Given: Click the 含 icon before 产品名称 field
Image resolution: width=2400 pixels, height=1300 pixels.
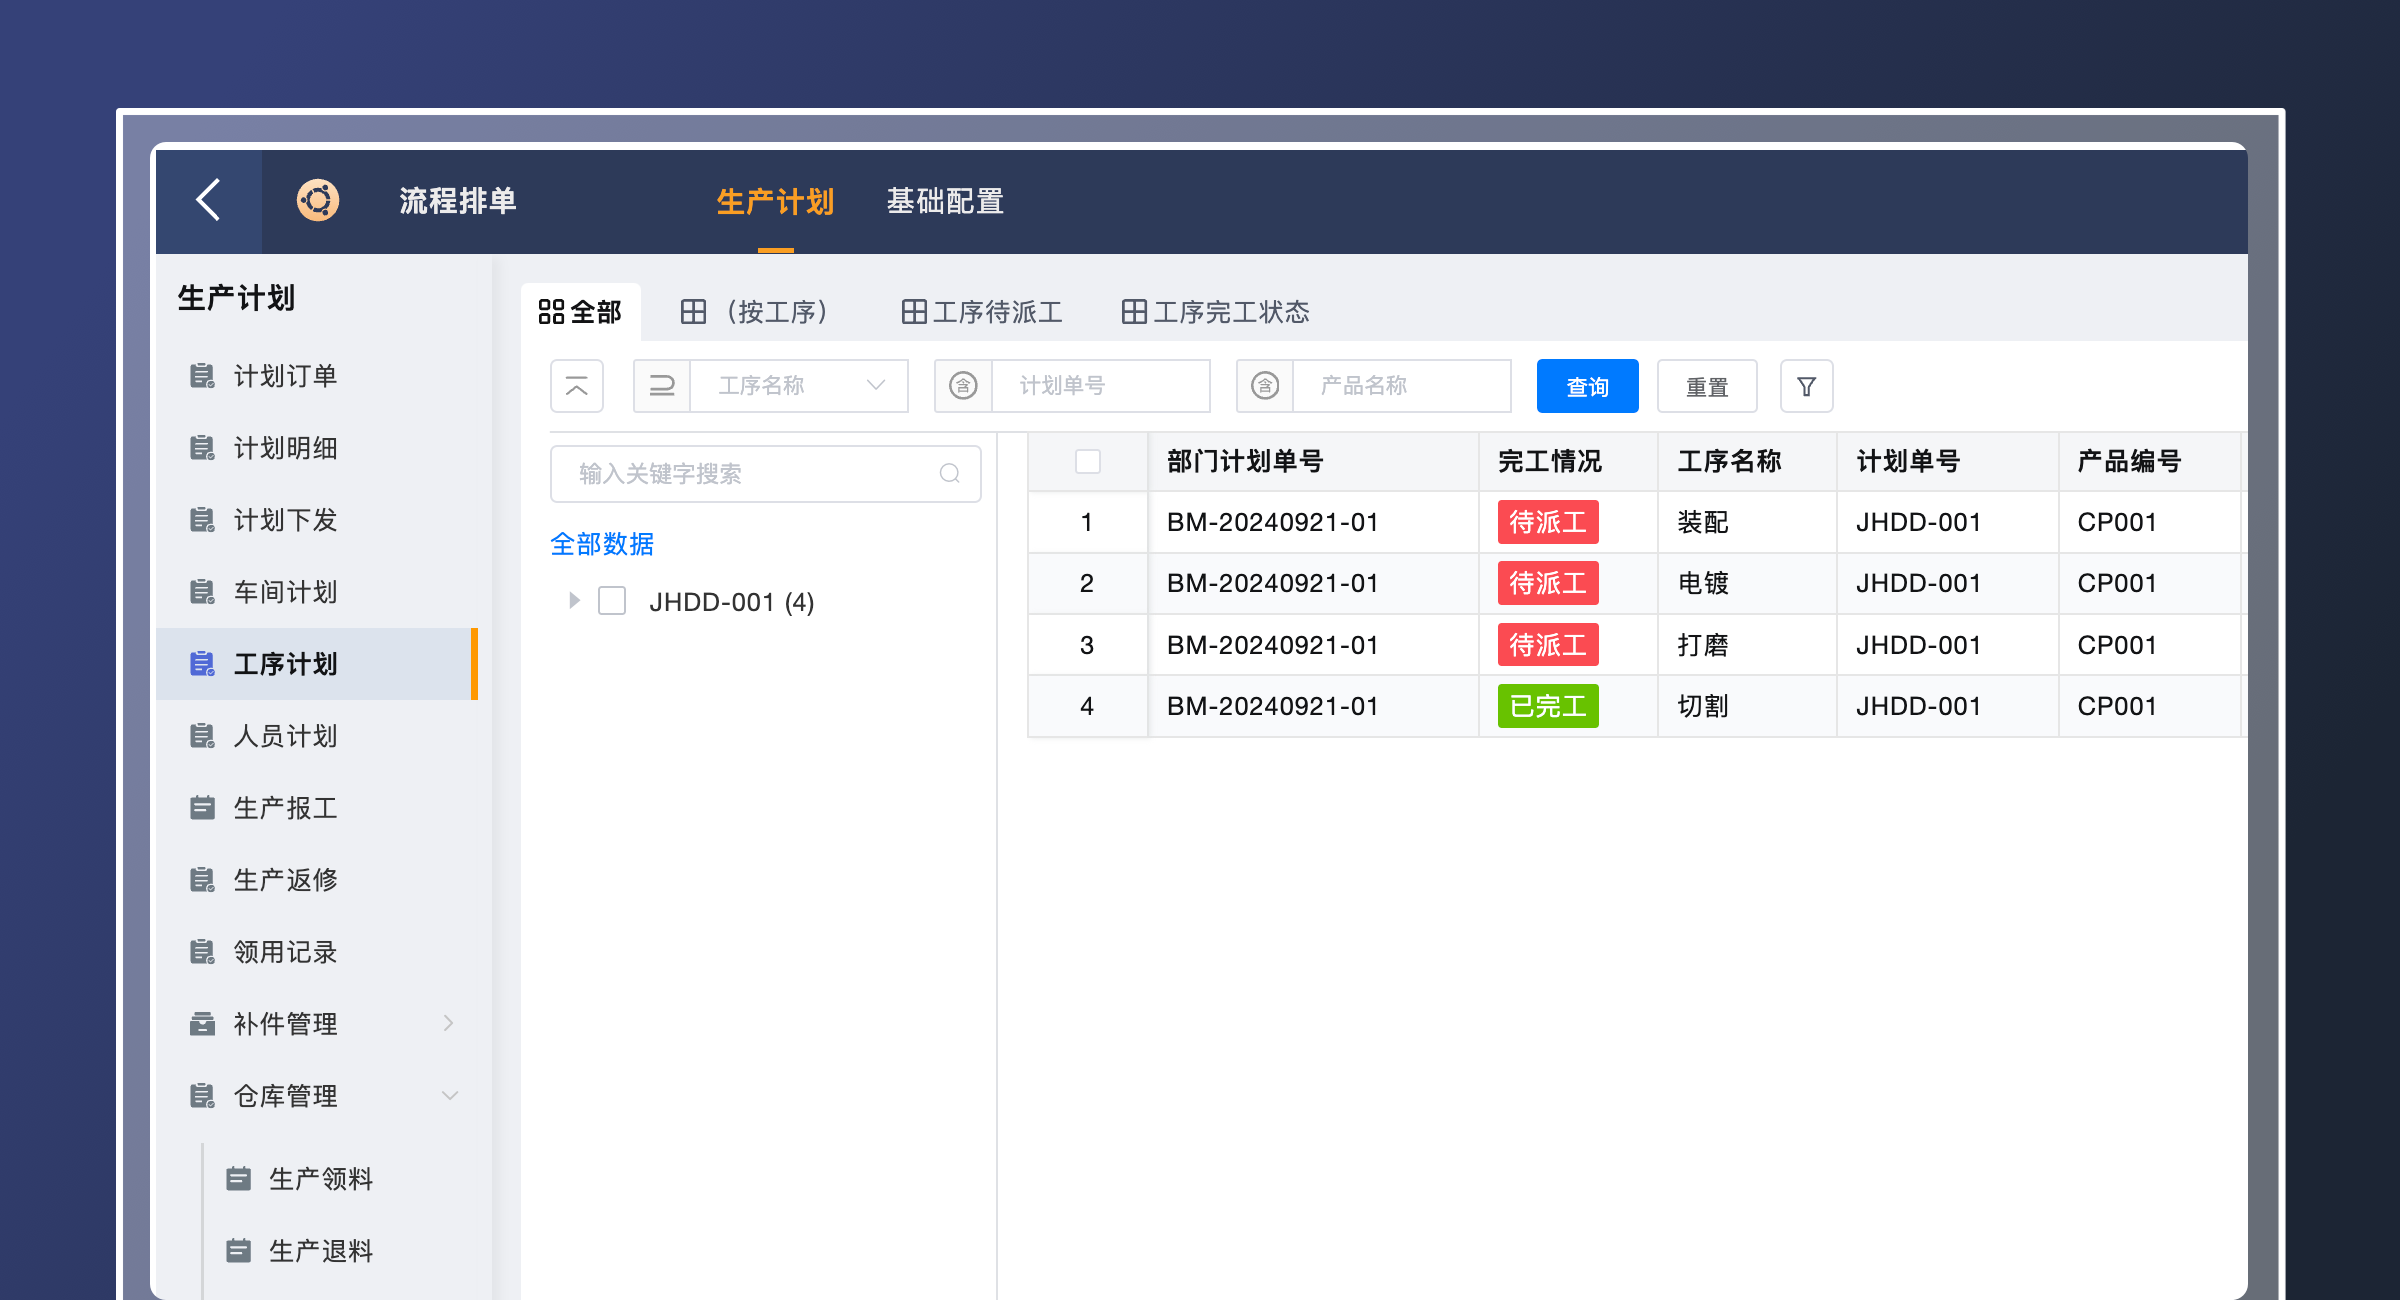Looking at the screenshot, I should pos(1265,385).
